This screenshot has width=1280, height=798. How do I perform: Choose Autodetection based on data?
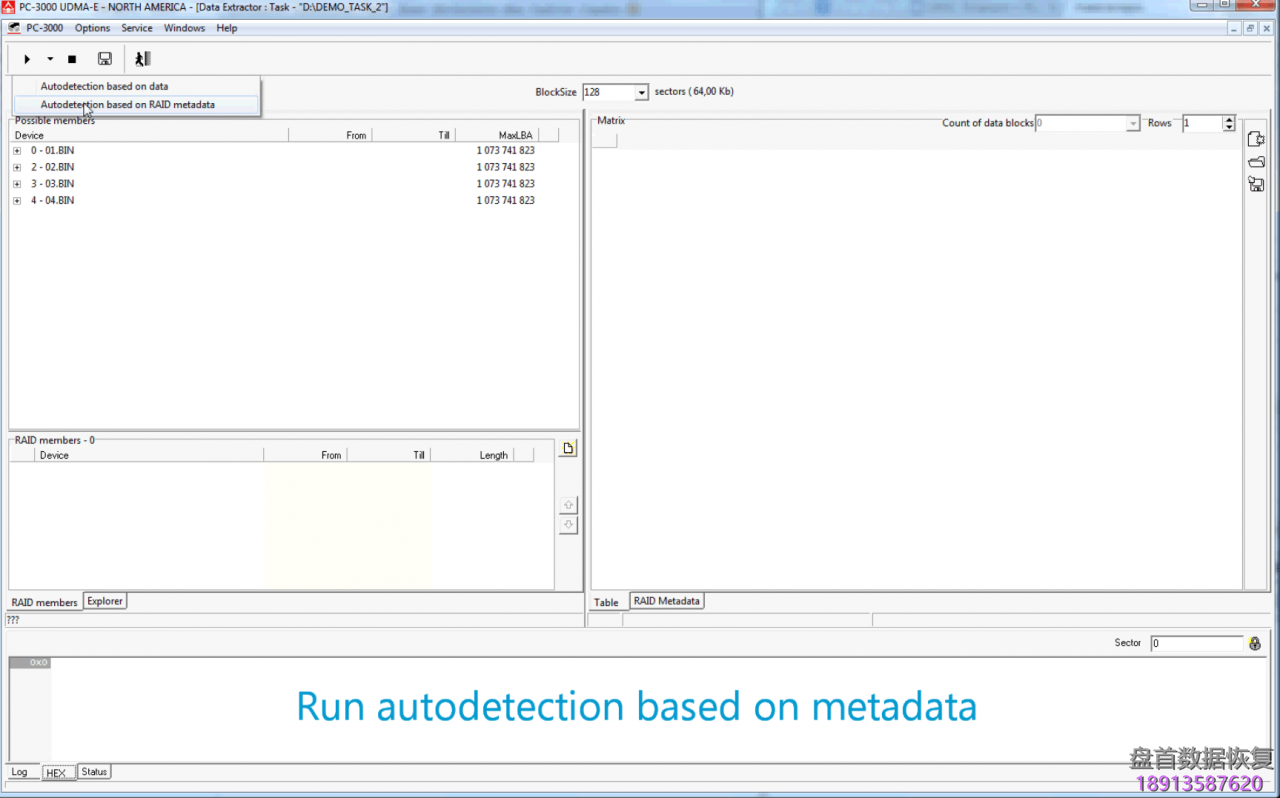pyautogui.click(x=104, y=86)
